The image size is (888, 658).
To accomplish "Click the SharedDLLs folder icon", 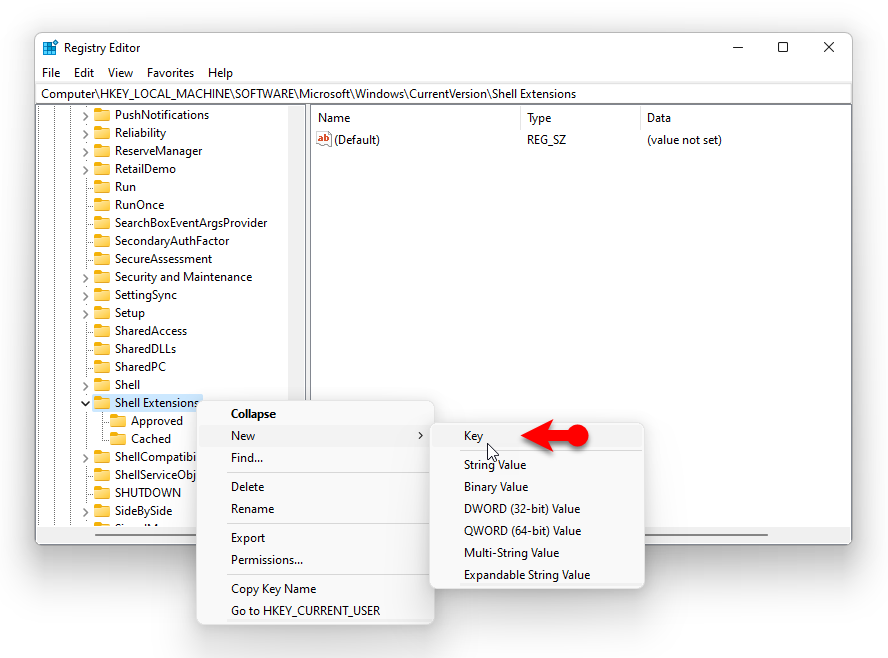I will pos(102,349).
